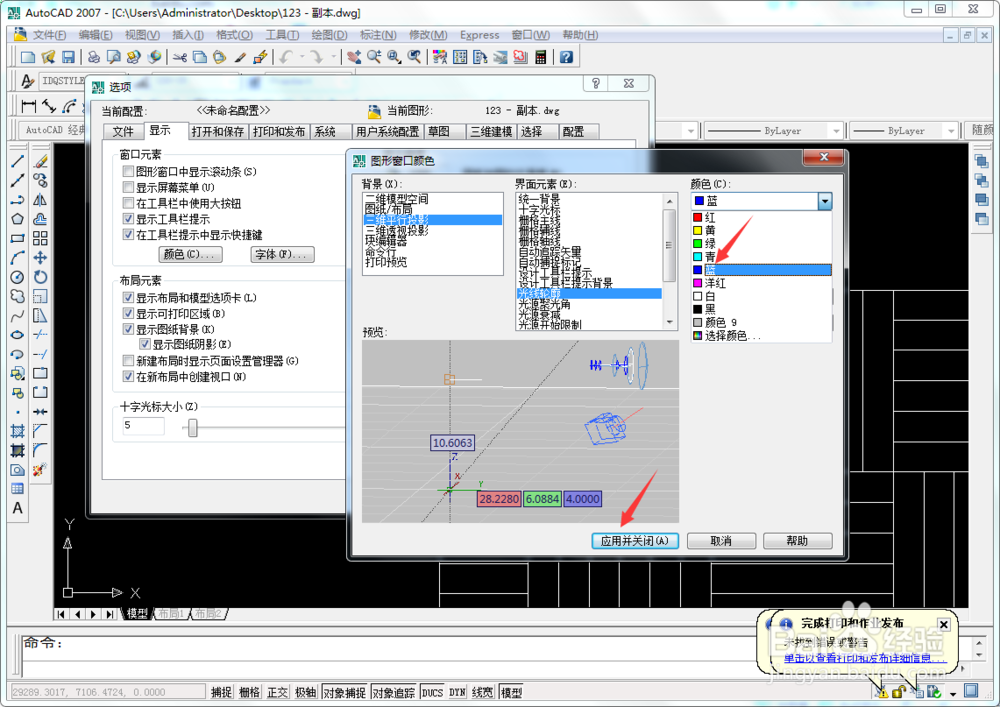Uncheck 显示图纸背景 checkbox
Viewport: 1000px width, 707px height.
pos(128,330)
